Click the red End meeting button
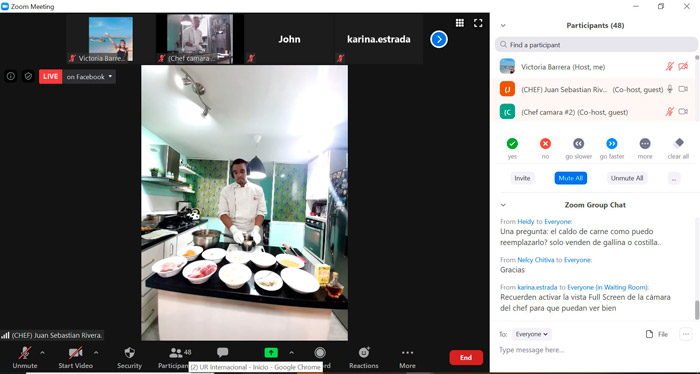 point(466,357)
